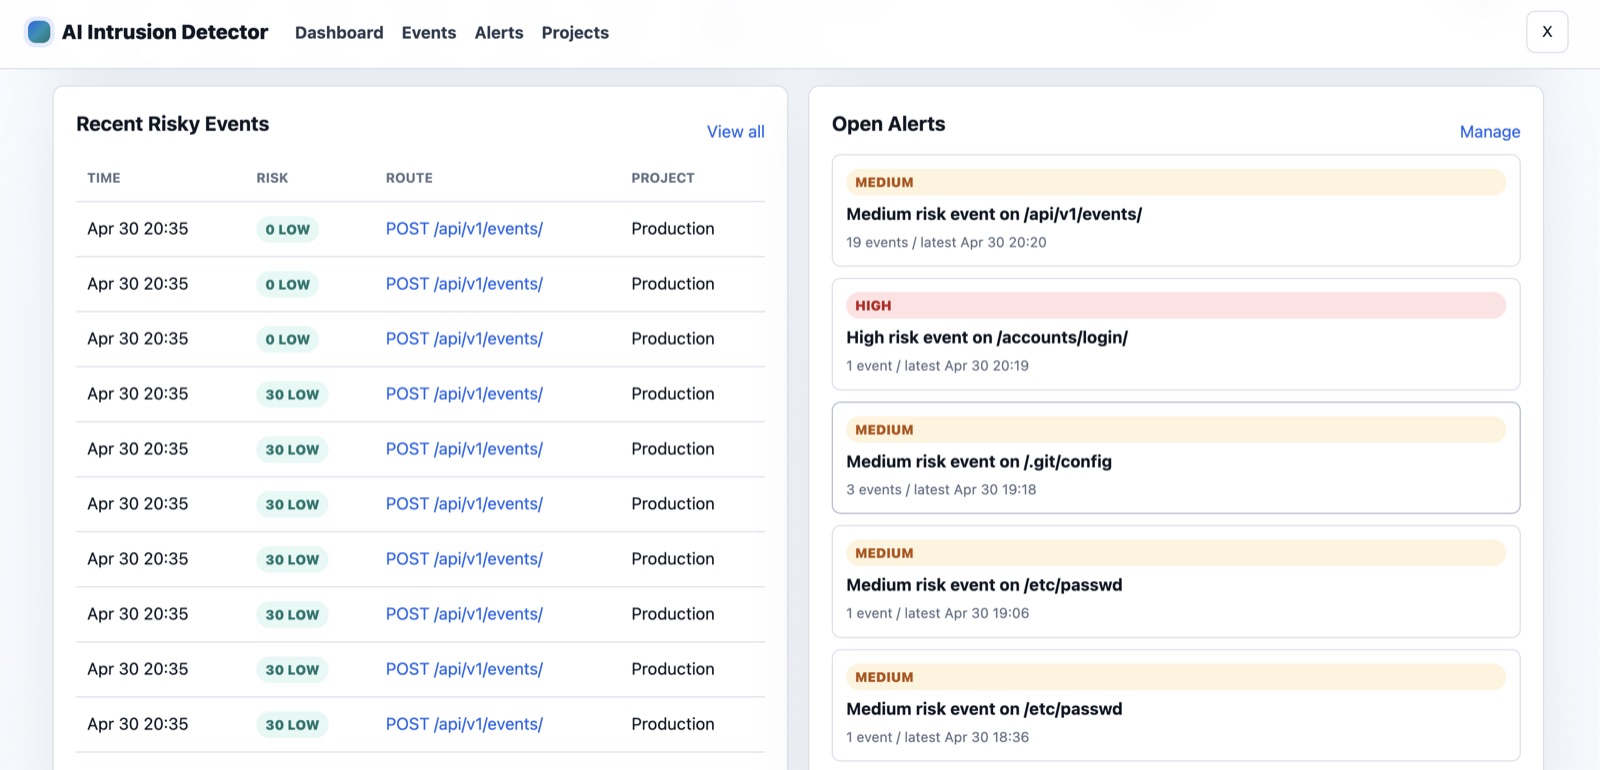Click text 1 event / latest Apr 30 18:36
Screen dimensions: 1600x770
pyautogui.click(x=937, y=737)
